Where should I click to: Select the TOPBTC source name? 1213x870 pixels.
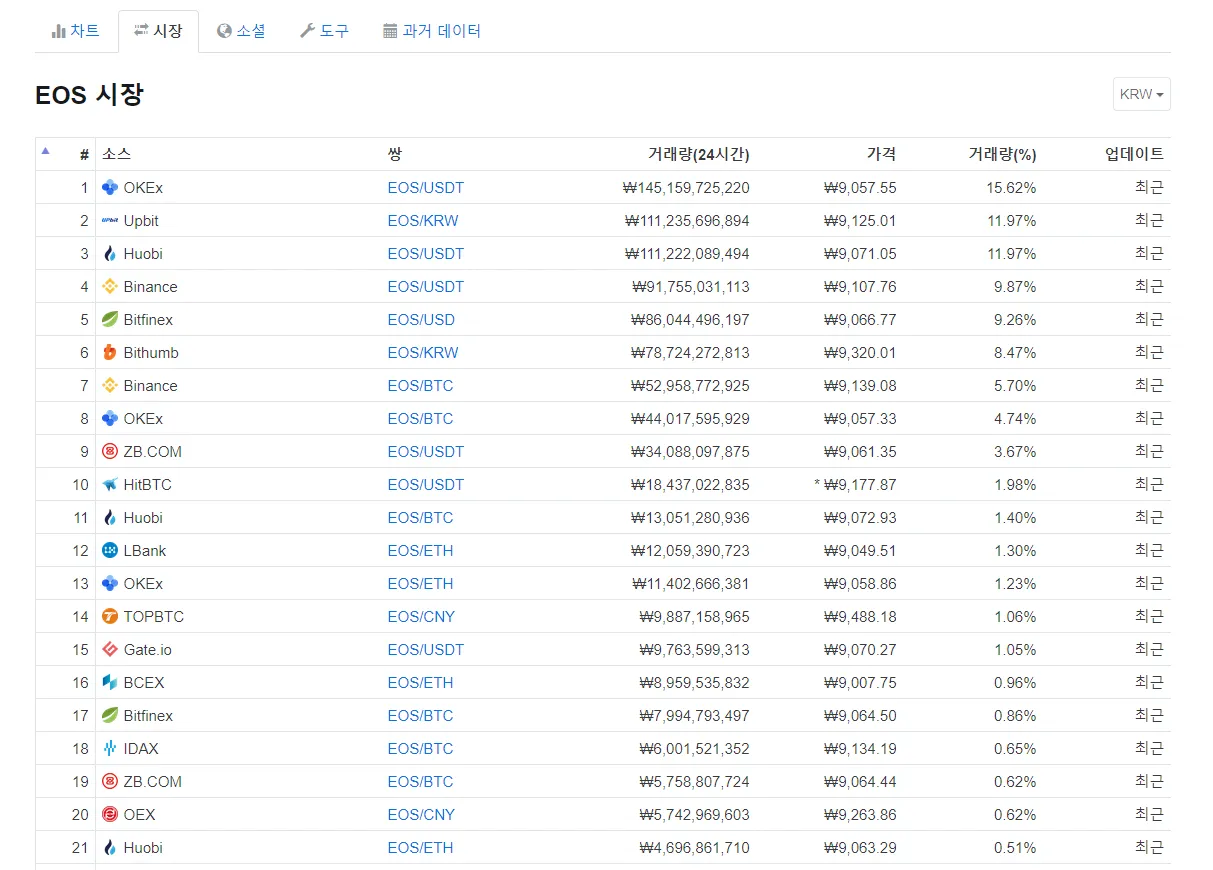[x=154, y=616]
